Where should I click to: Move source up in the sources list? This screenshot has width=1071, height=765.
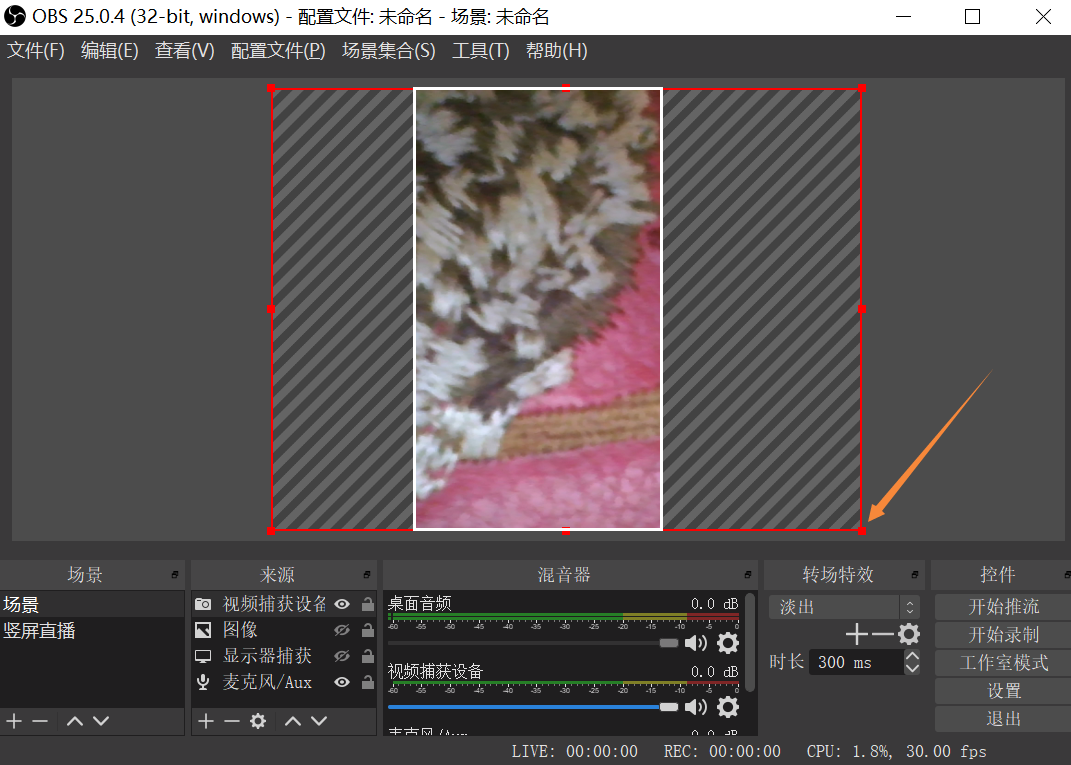(293, 721)
